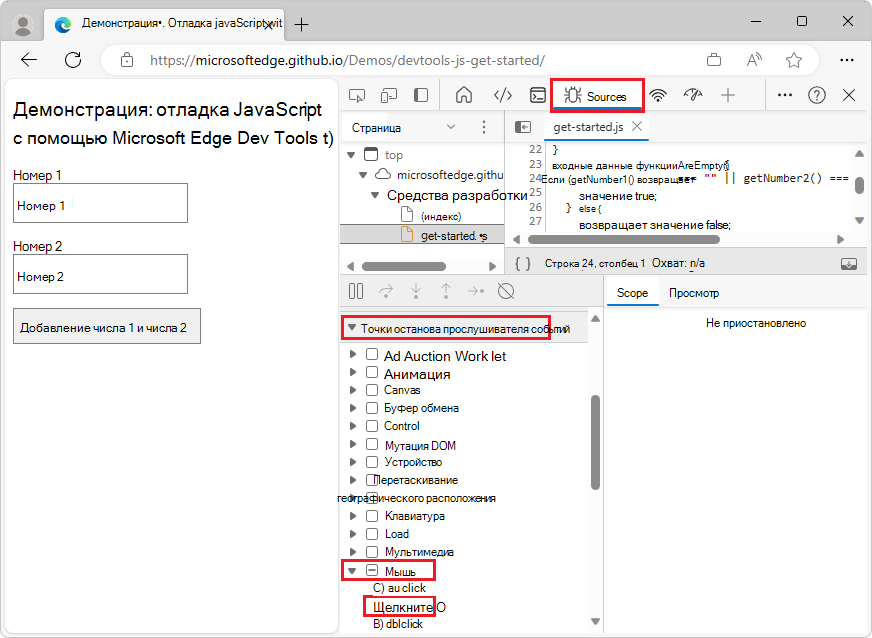Open the Elements tool icon
The height and width of the screenshot is (638, 872).
tap(503, 96)
